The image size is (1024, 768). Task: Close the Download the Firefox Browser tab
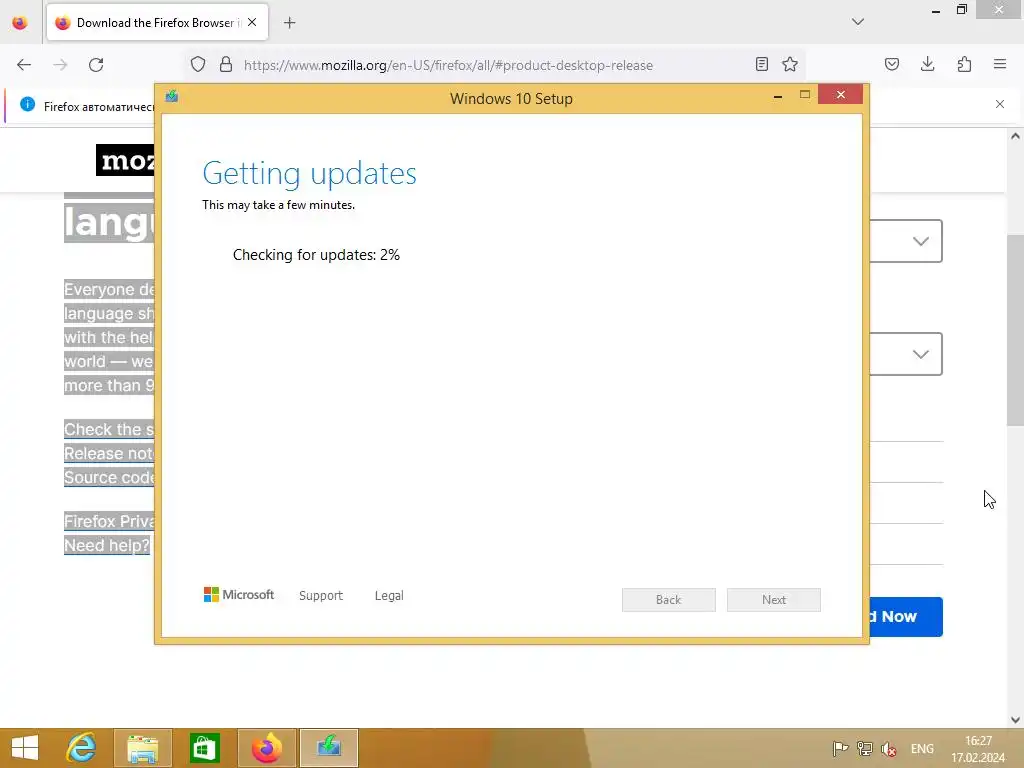click(x=252, y=22)
